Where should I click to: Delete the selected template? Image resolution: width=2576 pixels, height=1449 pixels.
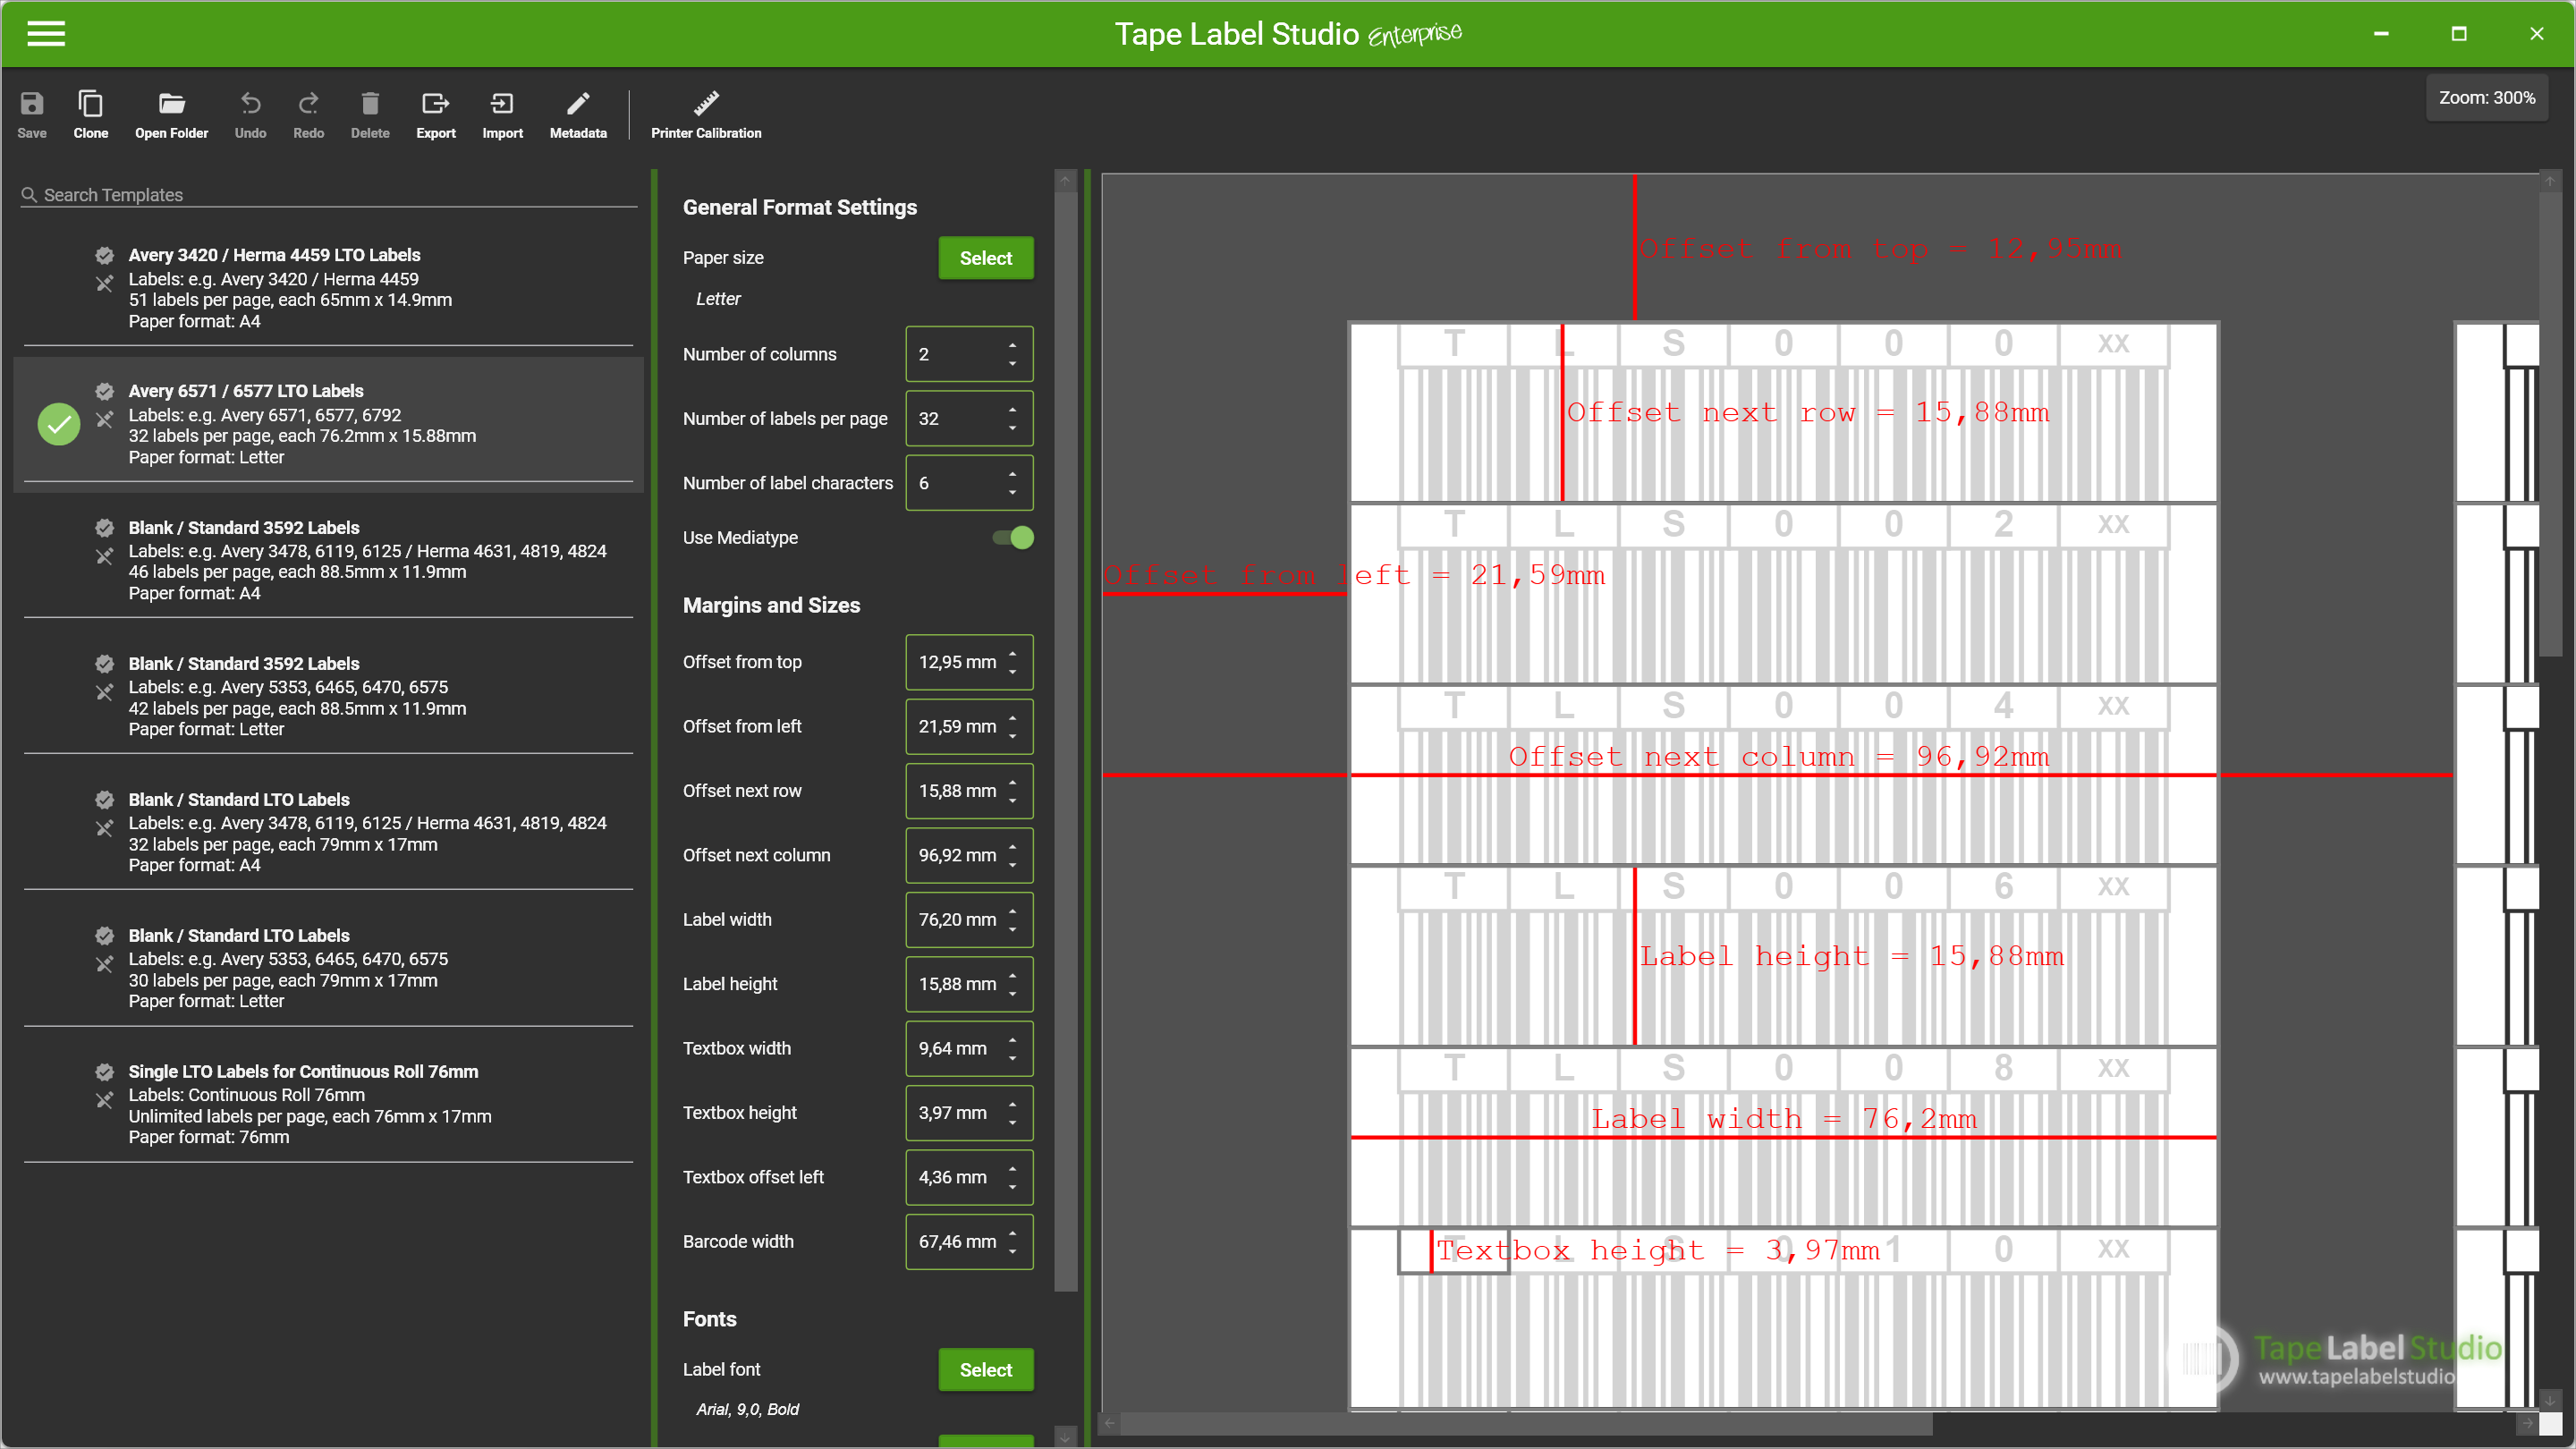370,115
